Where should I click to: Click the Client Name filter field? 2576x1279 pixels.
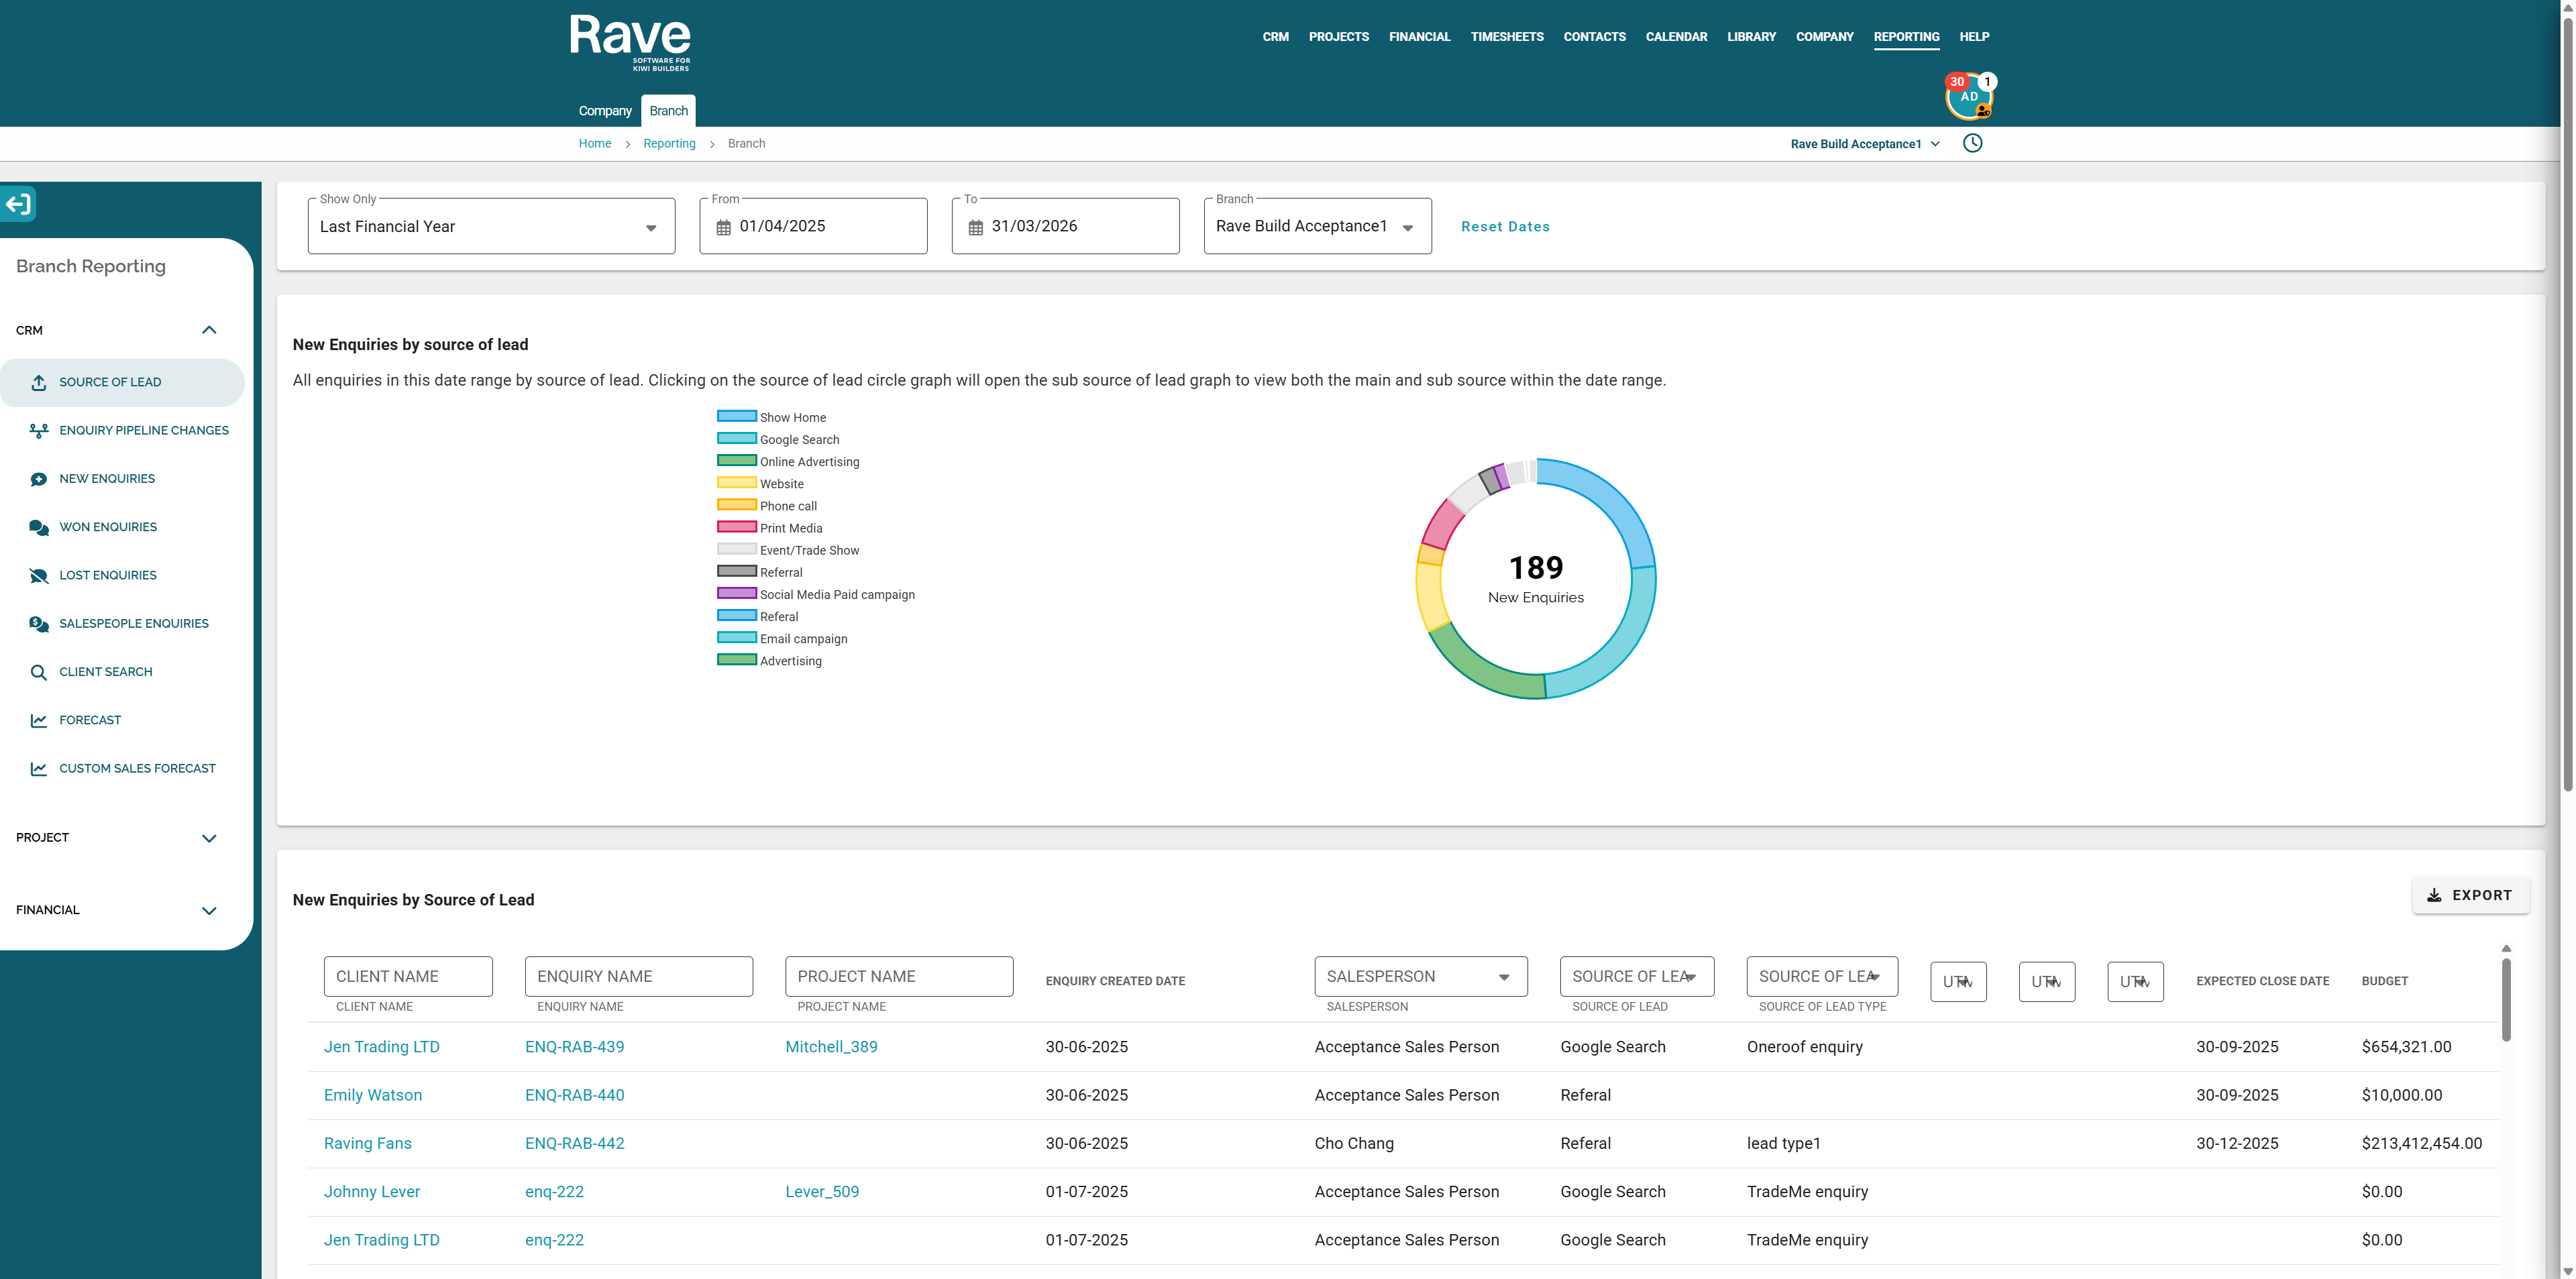(408, 976)
